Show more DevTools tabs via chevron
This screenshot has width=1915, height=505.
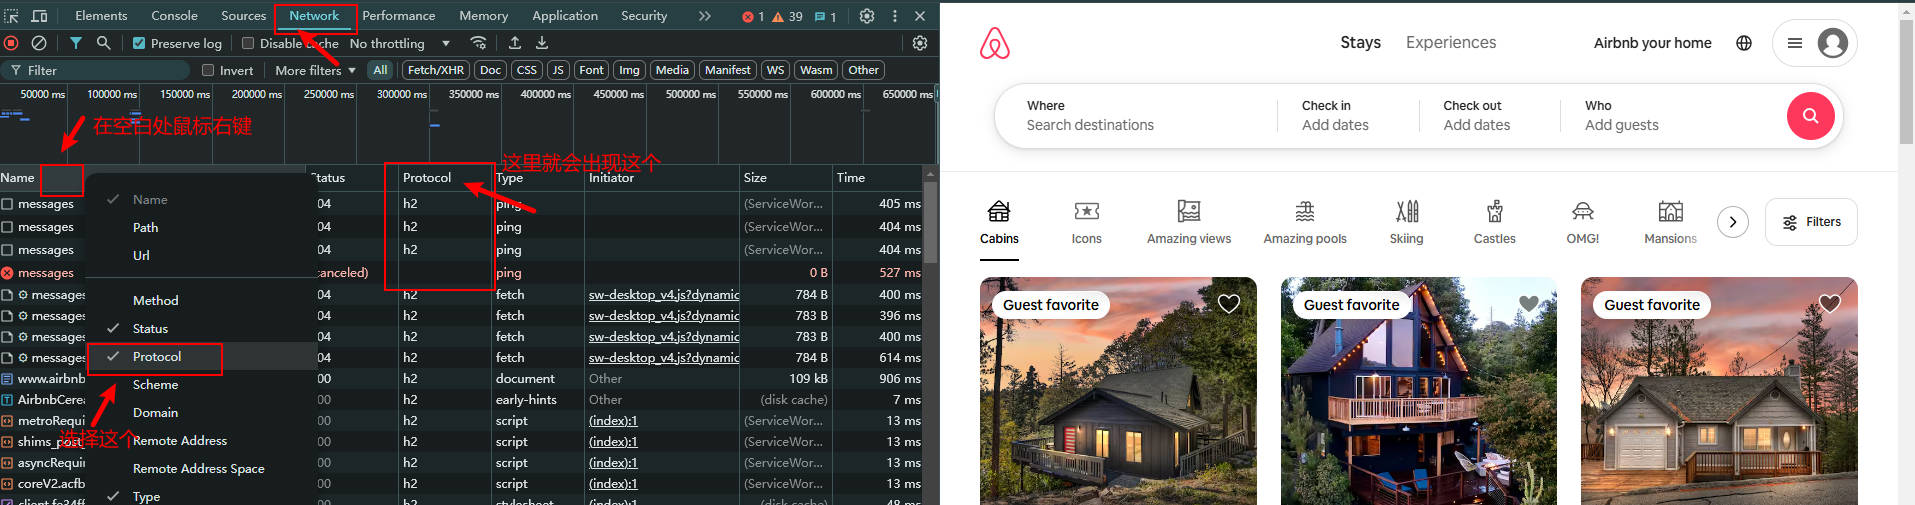[x=704, y=16]
